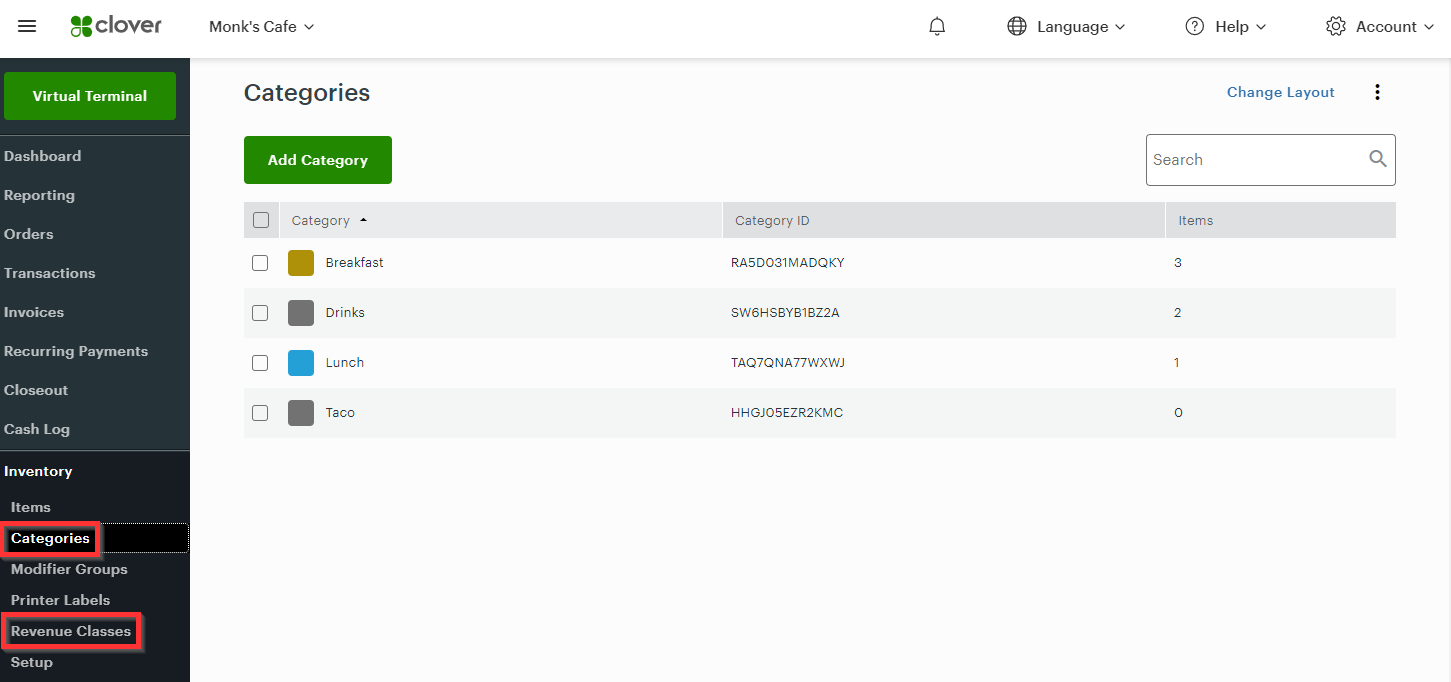Click the Category column header

[x=500, y=220]
